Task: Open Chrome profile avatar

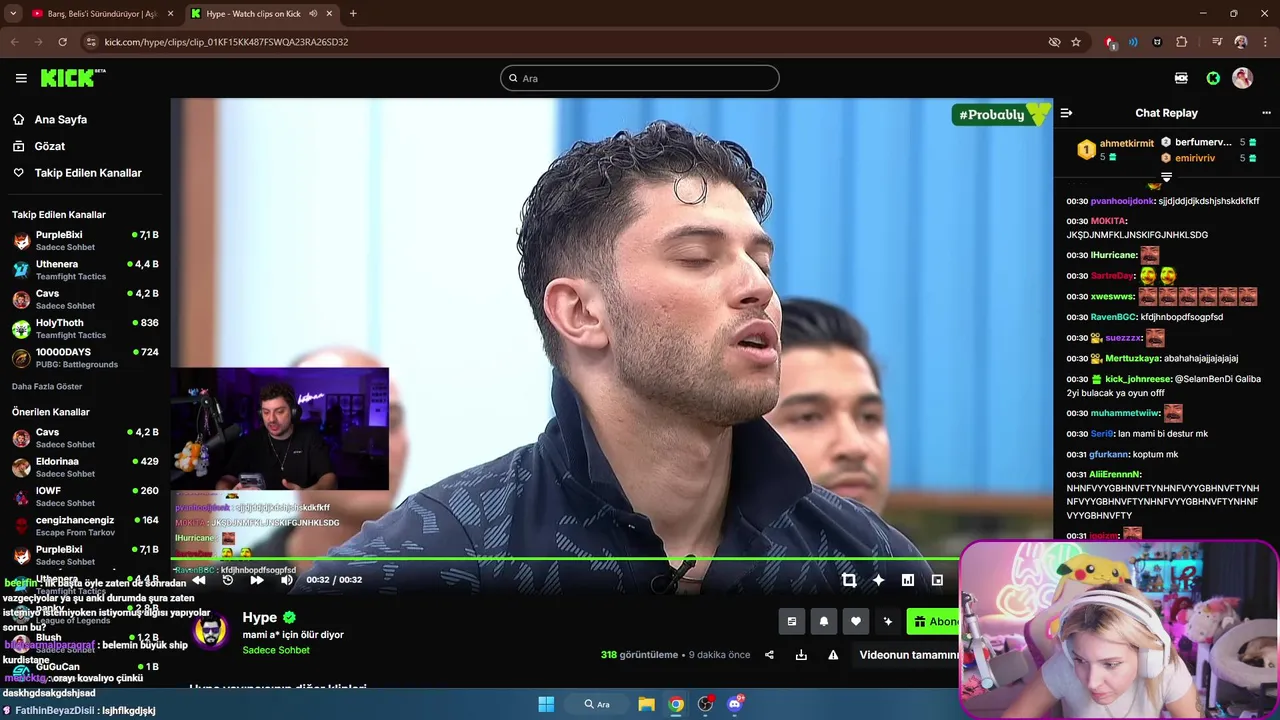Action: coord(1241,42)
